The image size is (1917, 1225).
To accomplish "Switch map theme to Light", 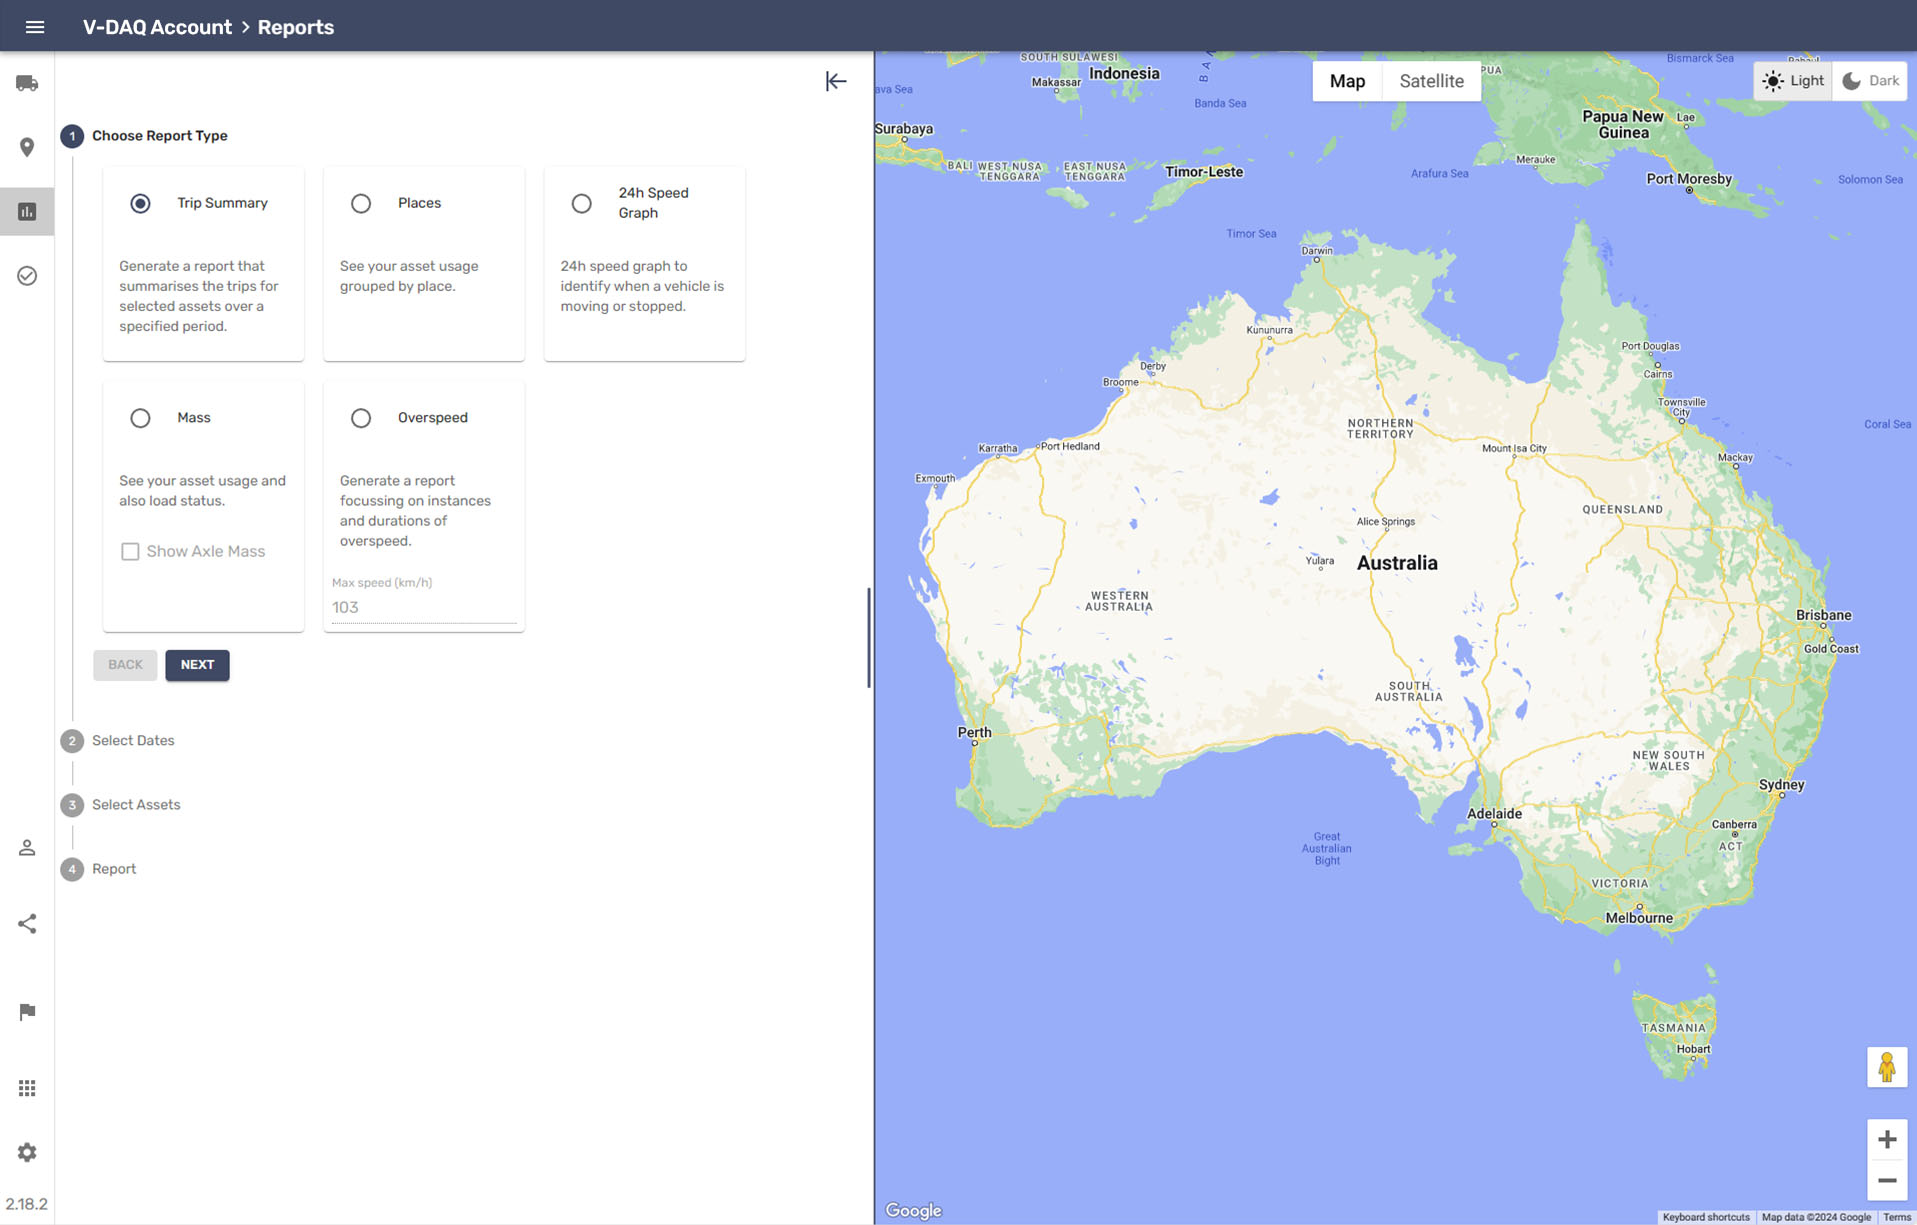I will tap(1793, 81).
